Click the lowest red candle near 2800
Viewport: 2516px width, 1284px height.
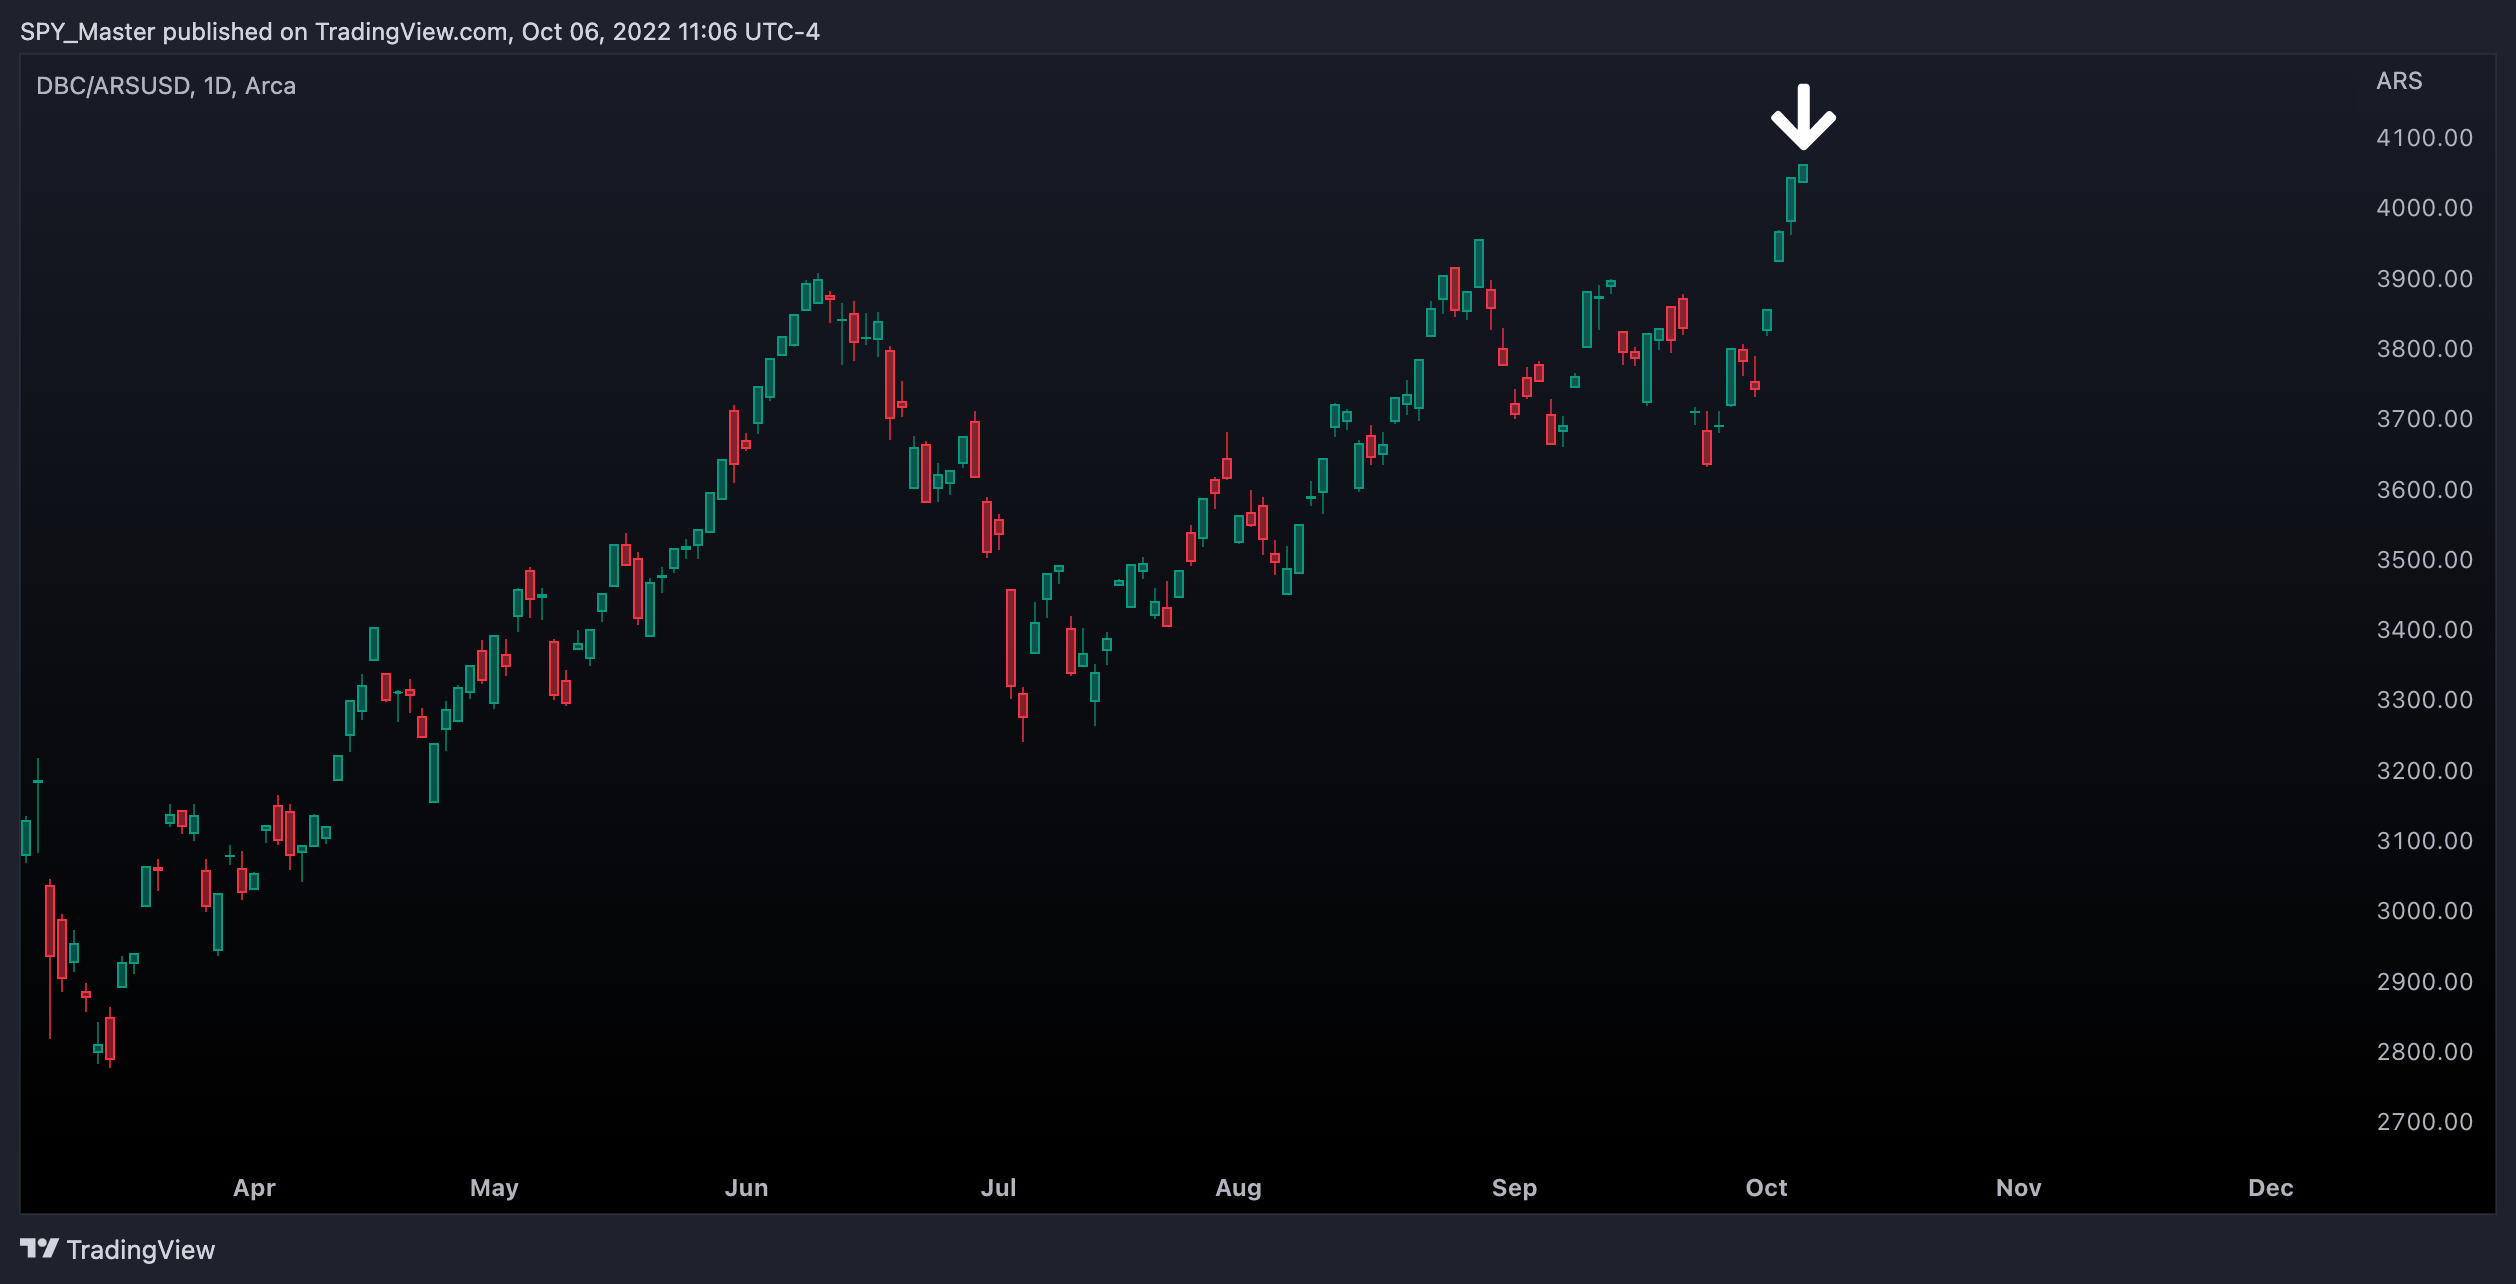[110, 1038]
